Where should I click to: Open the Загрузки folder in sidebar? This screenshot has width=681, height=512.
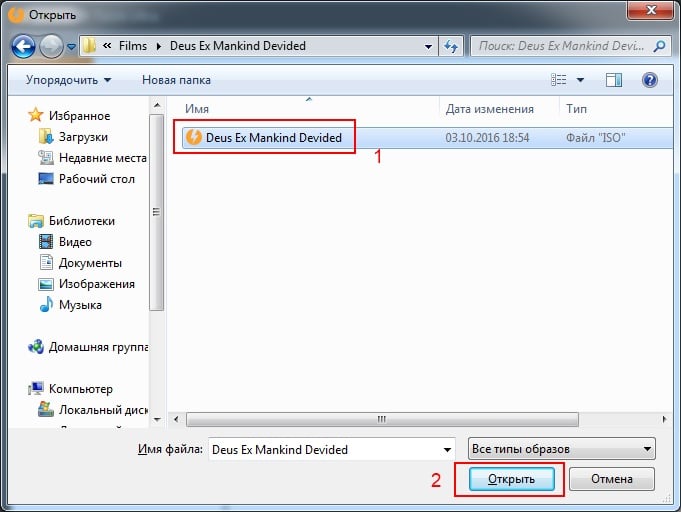pos(83,137)
